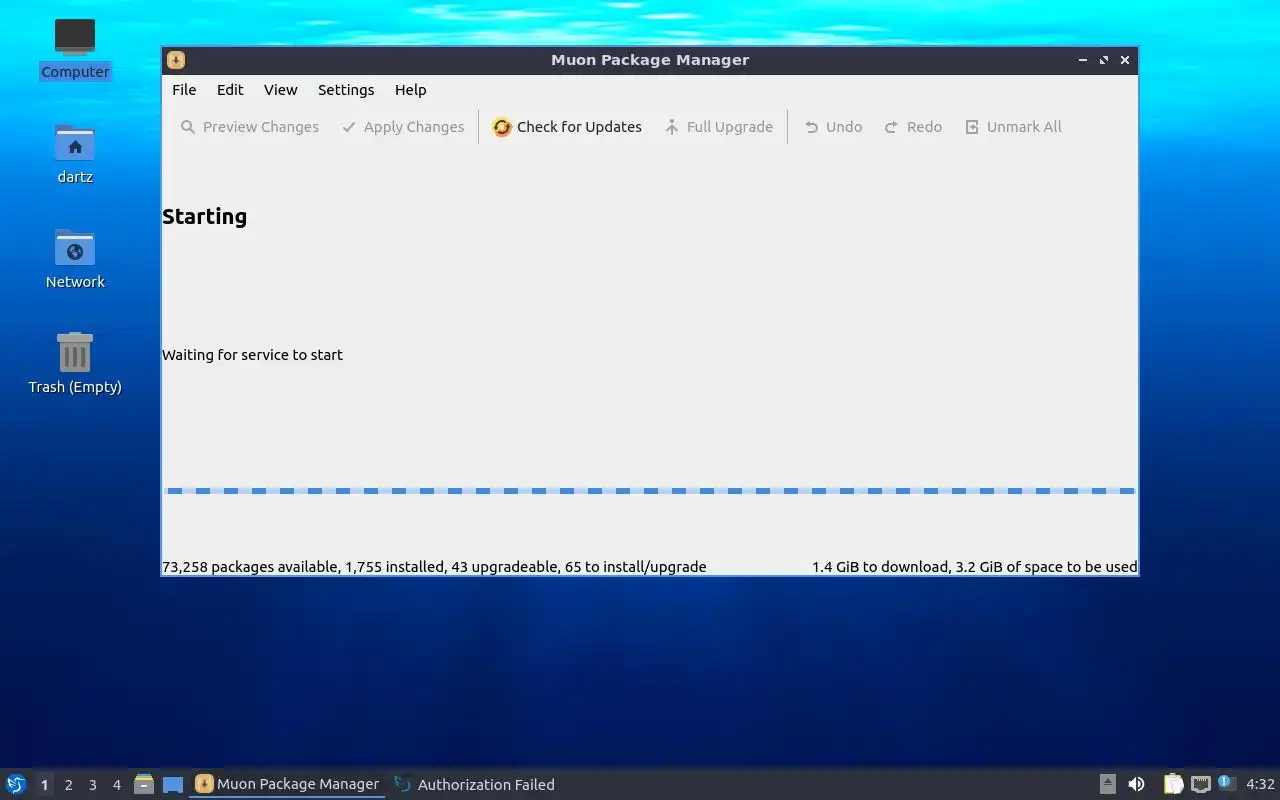Open the volume control tray icon

[1136, 784]
